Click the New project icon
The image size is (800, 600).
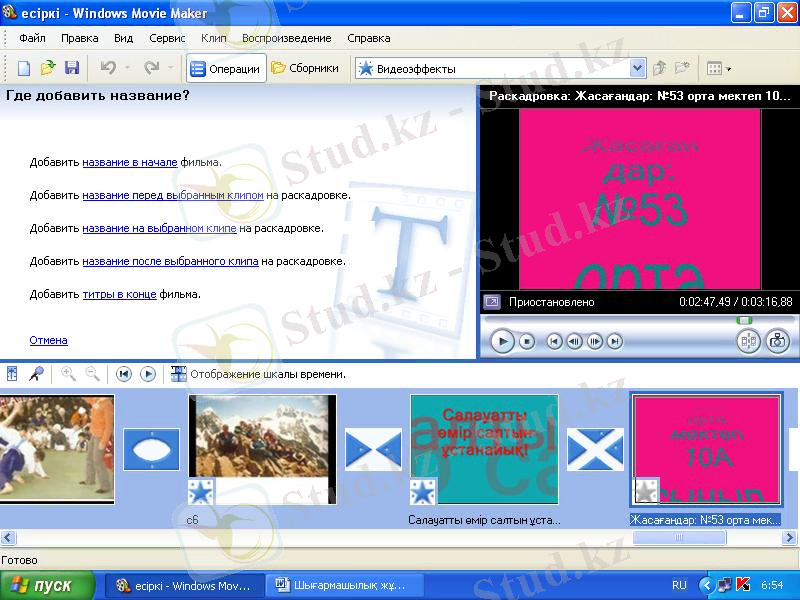(24, 68)
